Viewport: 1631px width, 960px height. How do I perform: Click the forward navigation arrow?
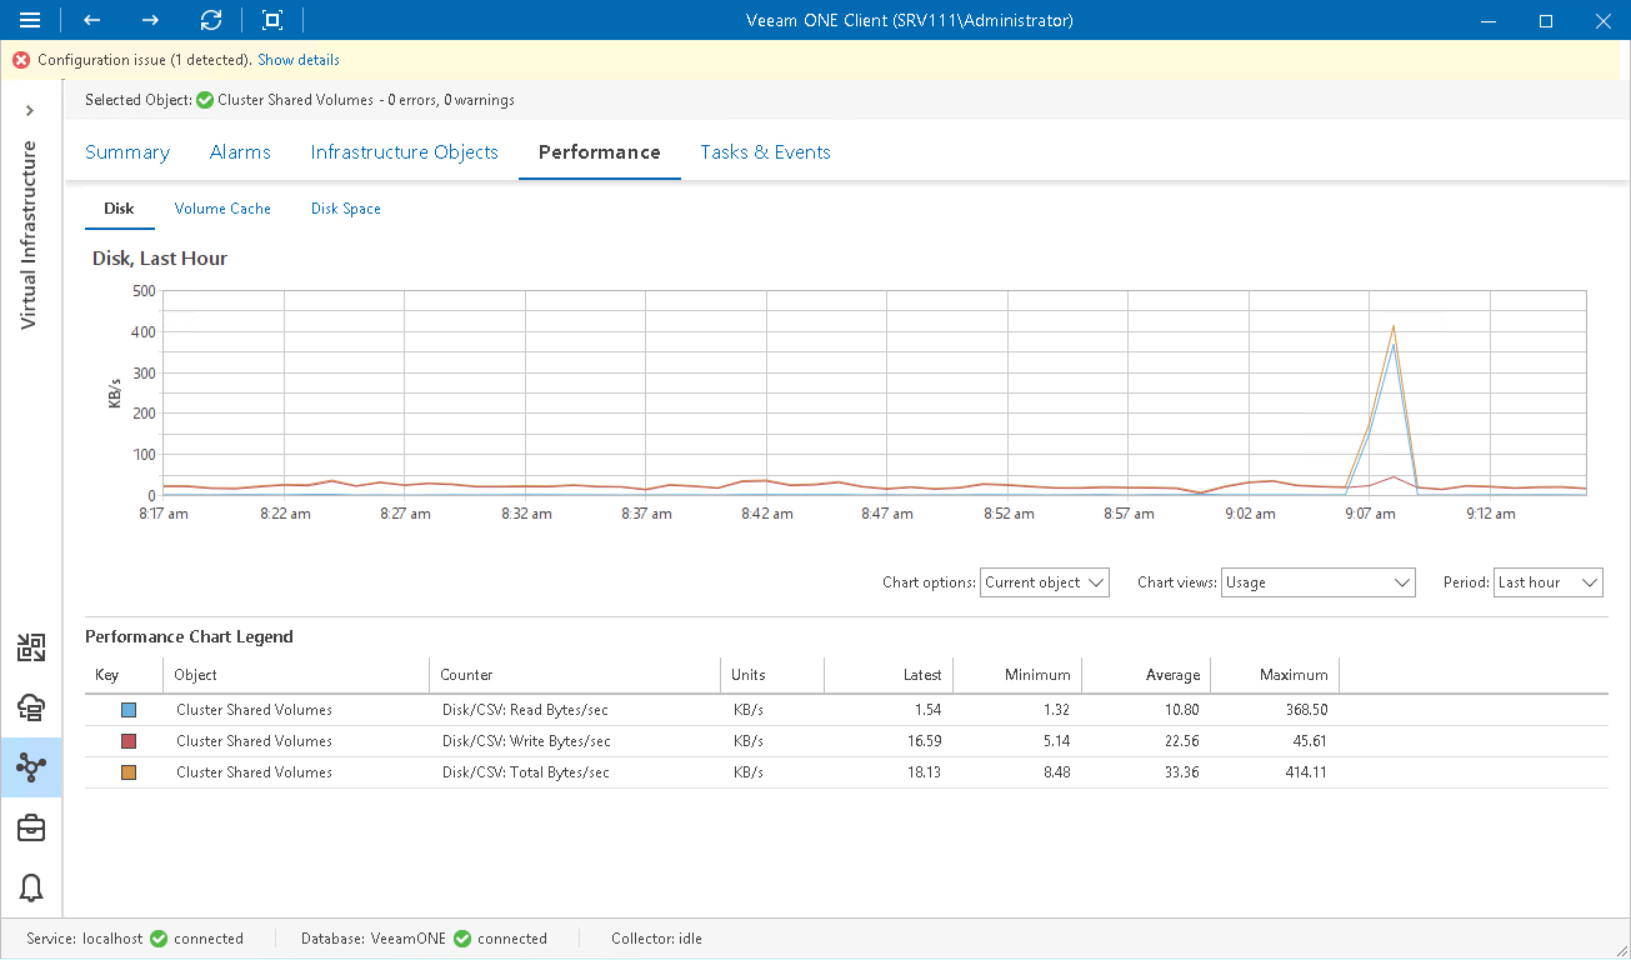150,20
